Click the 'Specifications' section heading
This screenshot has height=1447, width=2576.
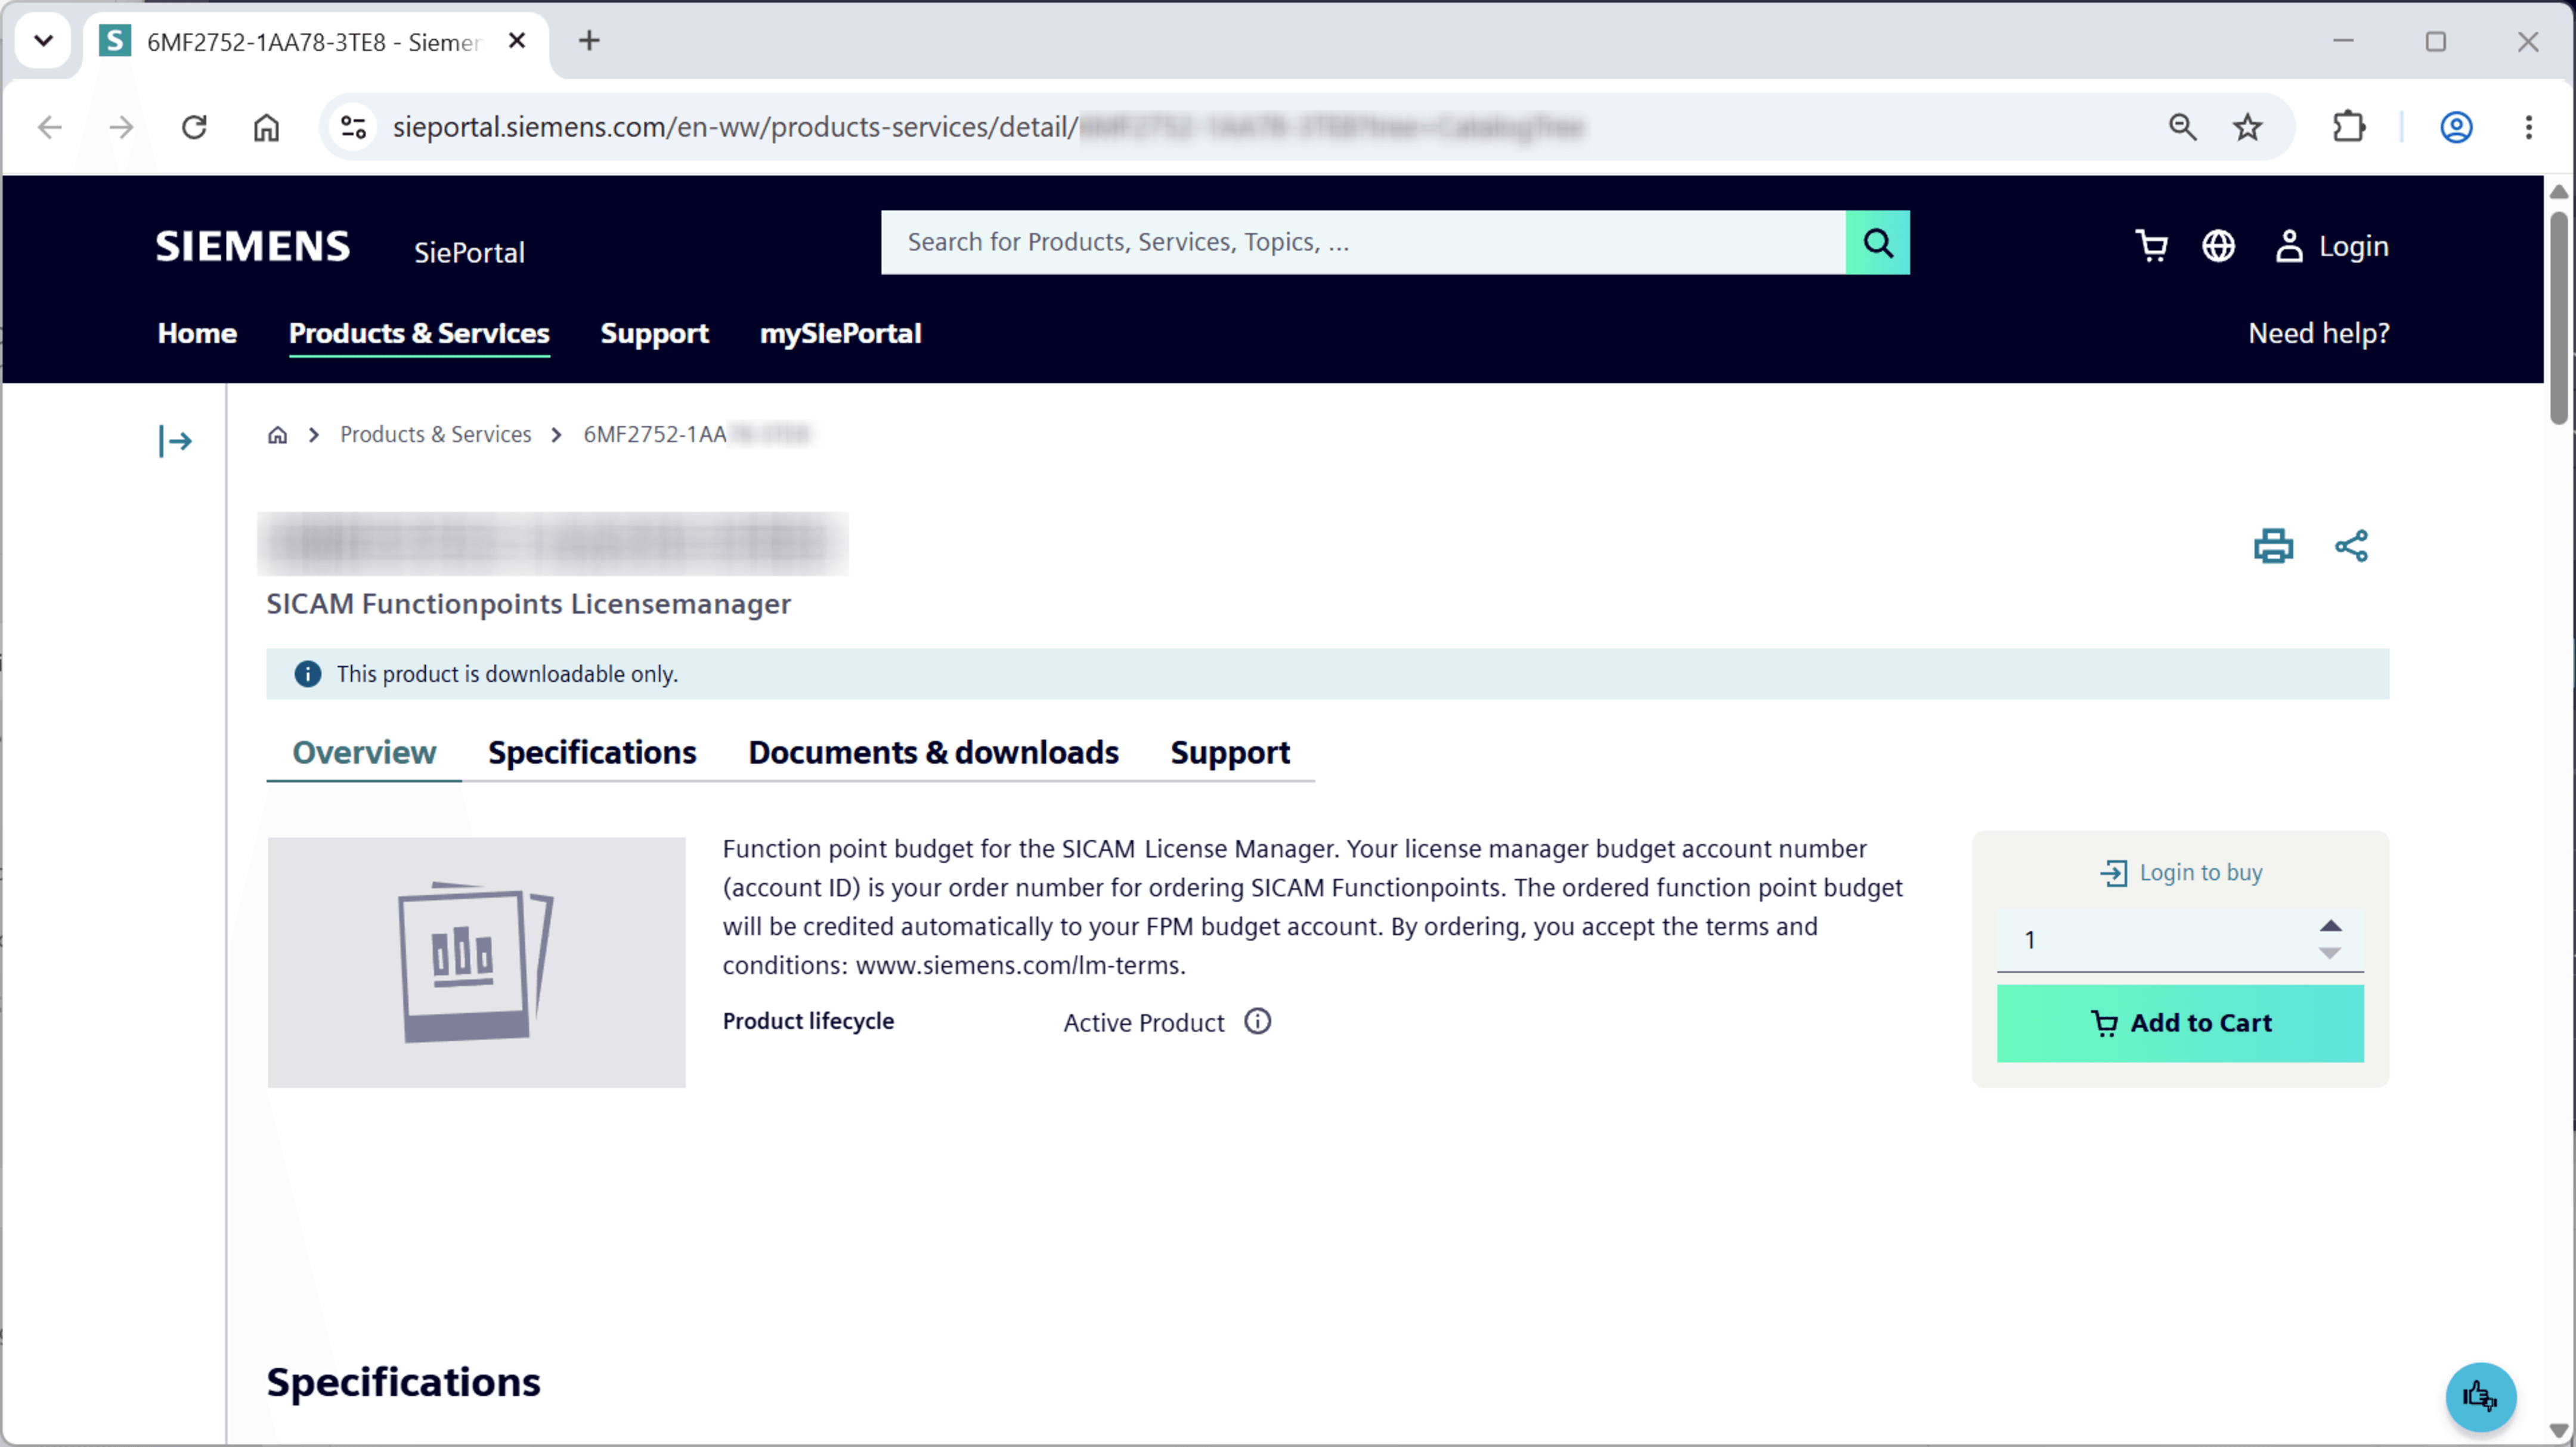403,1382
